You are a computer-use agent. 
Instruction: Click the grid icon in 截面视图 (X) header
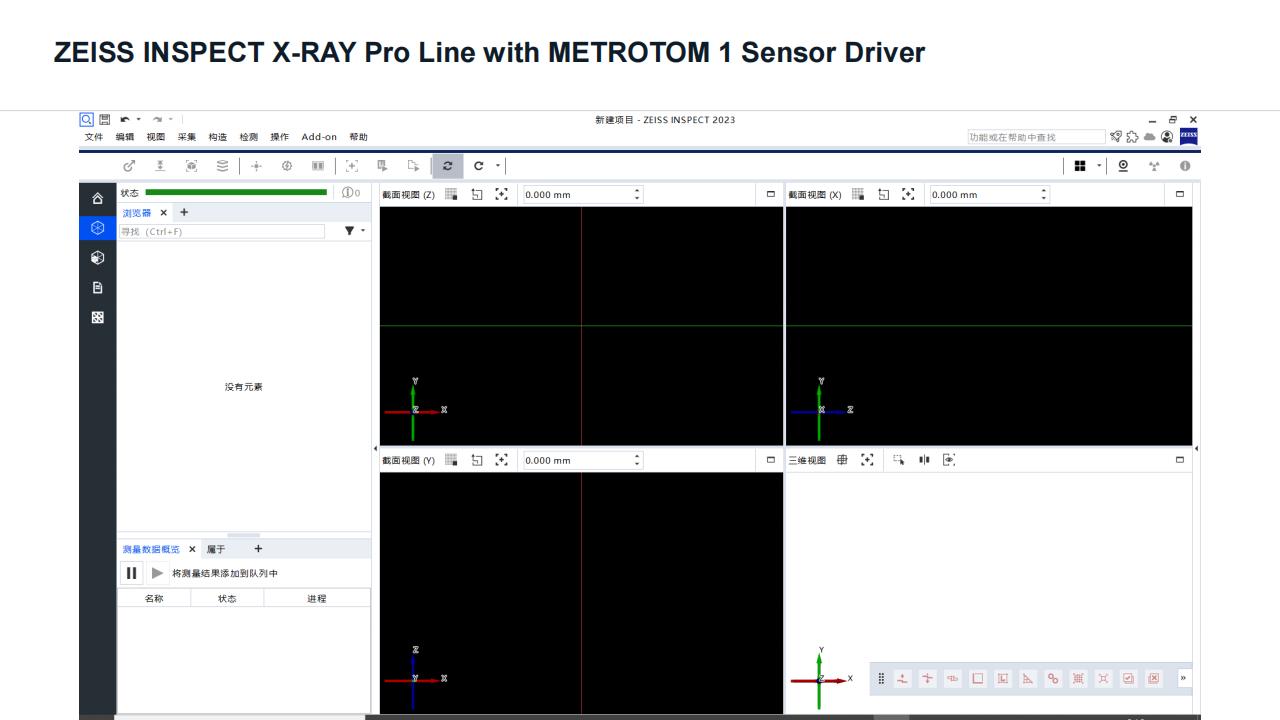(x=858, y=194)
